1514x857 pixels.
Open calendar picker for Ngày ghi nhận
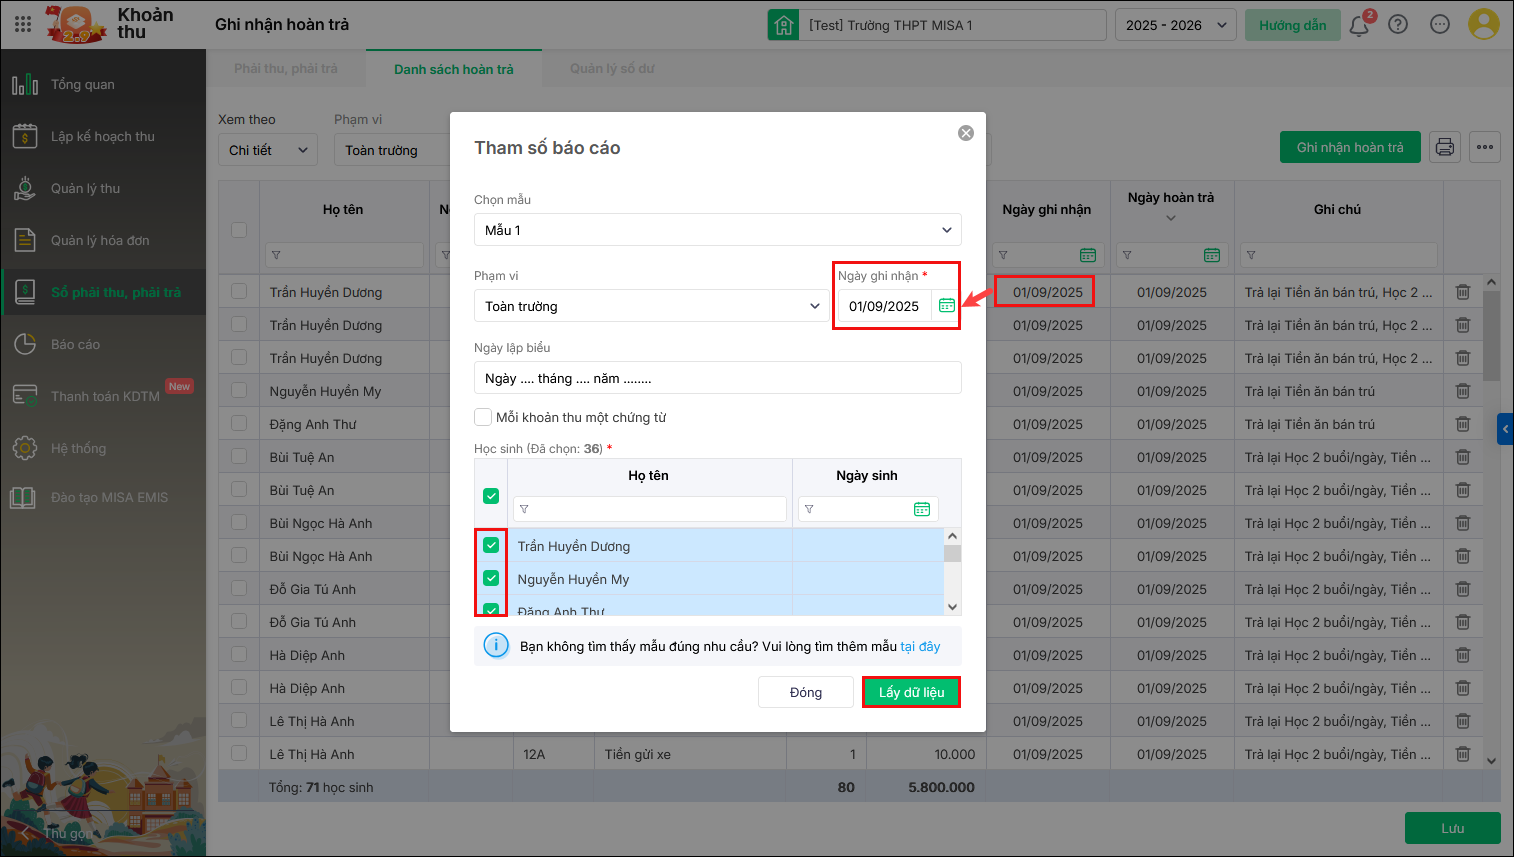click(x=947, y=306)
